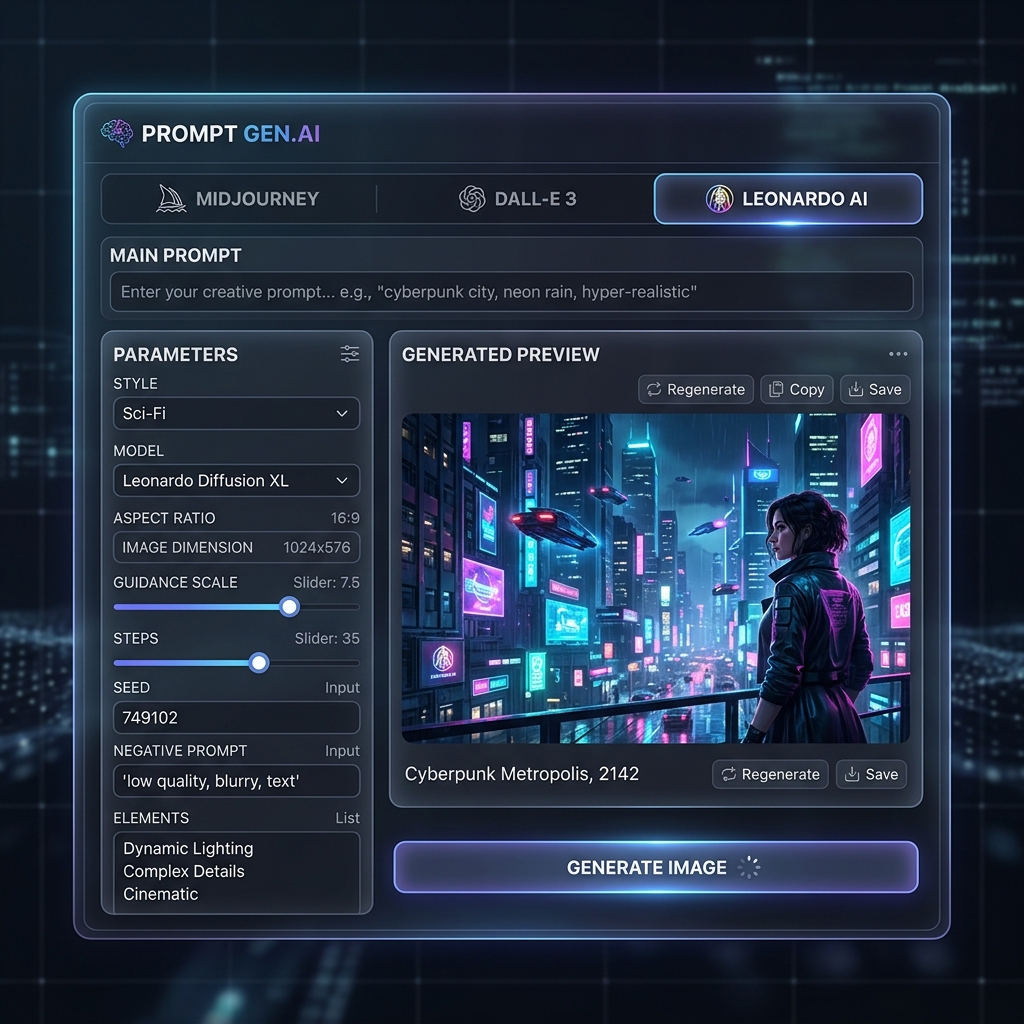The height and width of the screenshot is (1024, 1024).
Task: Click the Prompt Gen.AI brain logo
Action: tap(117, 133)
